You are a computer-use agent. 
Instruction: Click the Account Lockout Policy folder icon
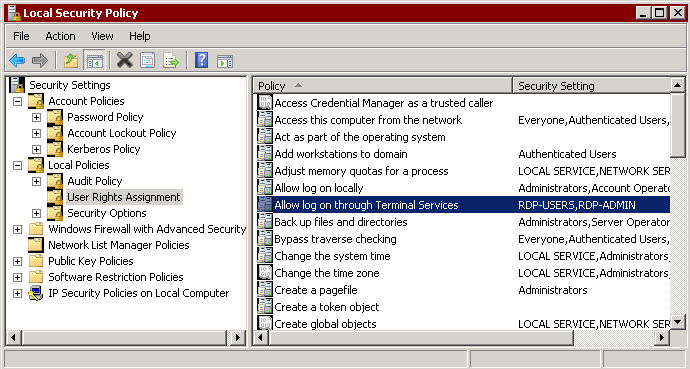click(55, 133)
